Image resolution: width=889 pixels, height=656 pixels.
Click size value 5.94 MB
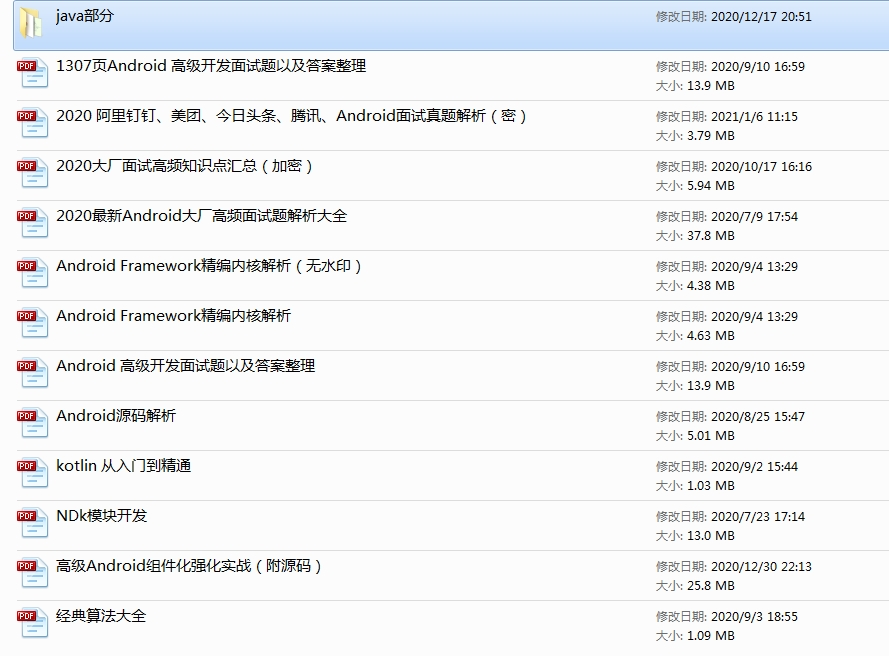pyautogui.click(x=710, y=186)
